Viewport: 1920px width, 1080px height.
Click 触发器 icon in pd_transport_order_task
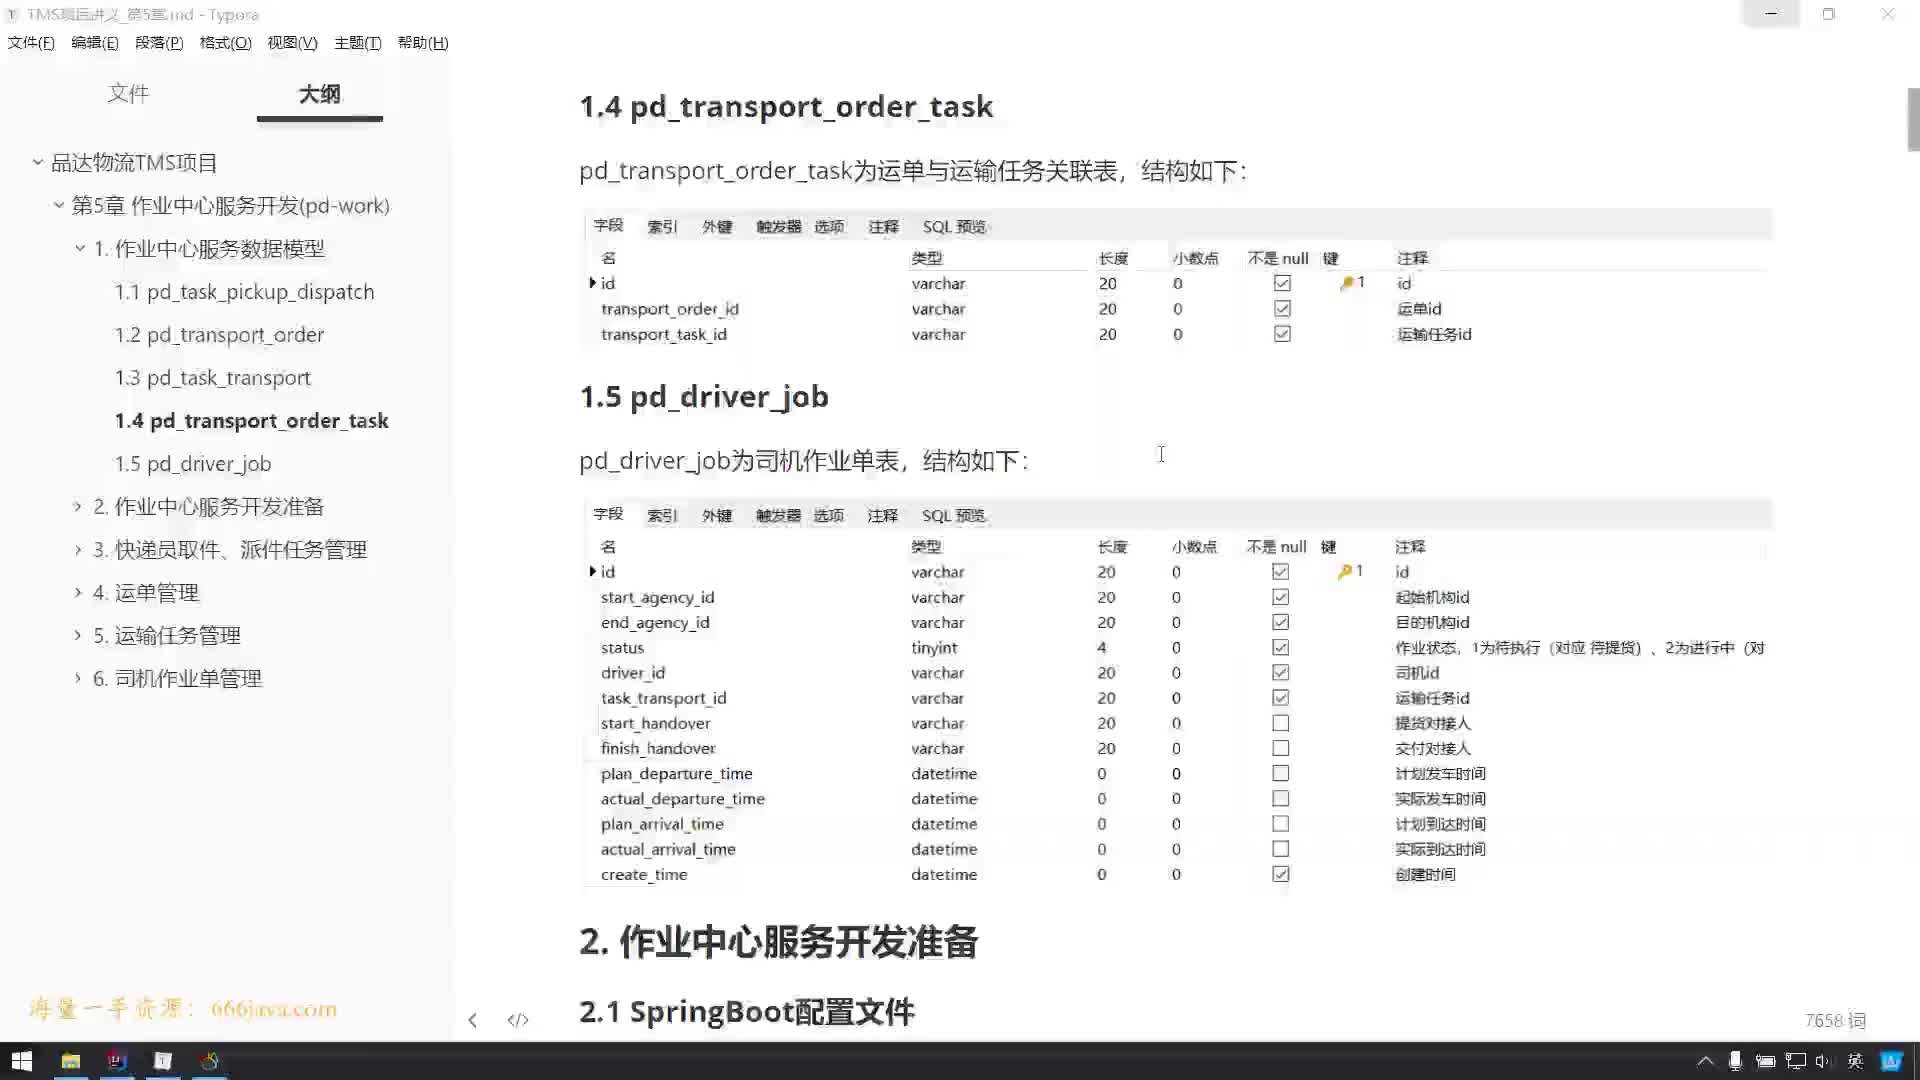pyautogui.click(x=777, y=225)
